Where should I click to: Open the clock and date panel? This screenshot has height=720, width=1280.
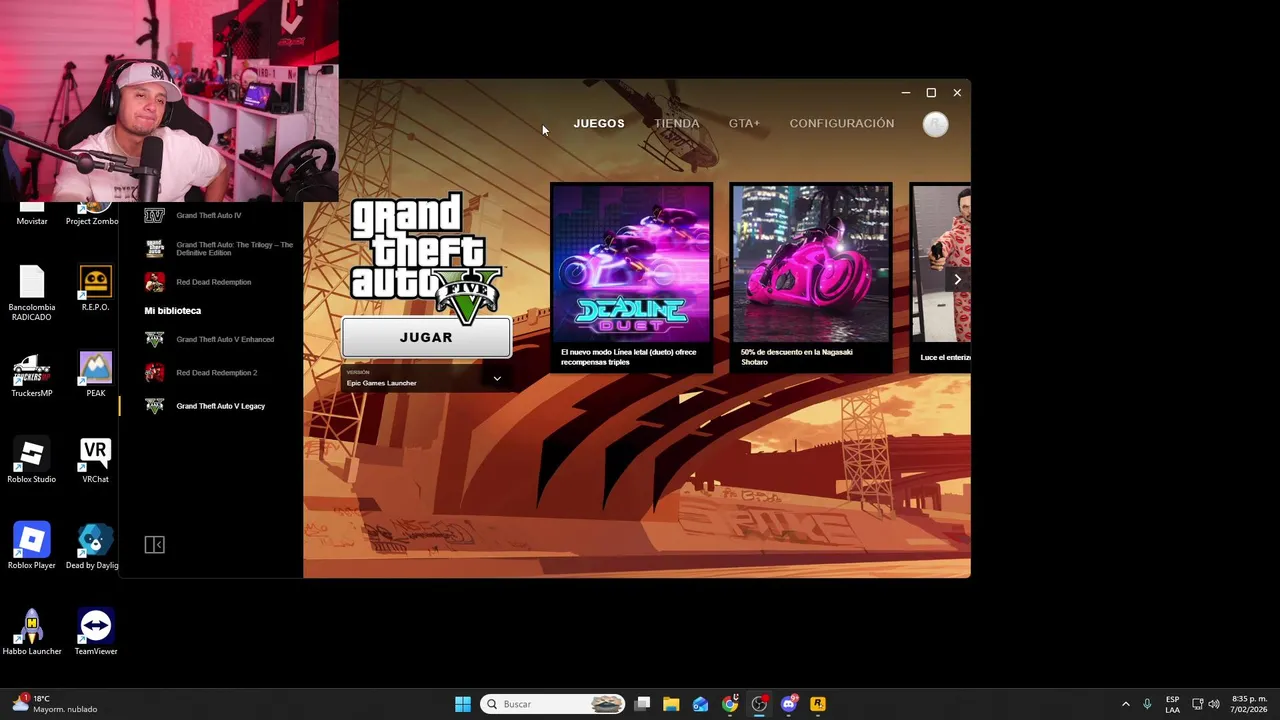coord(1249,704)
